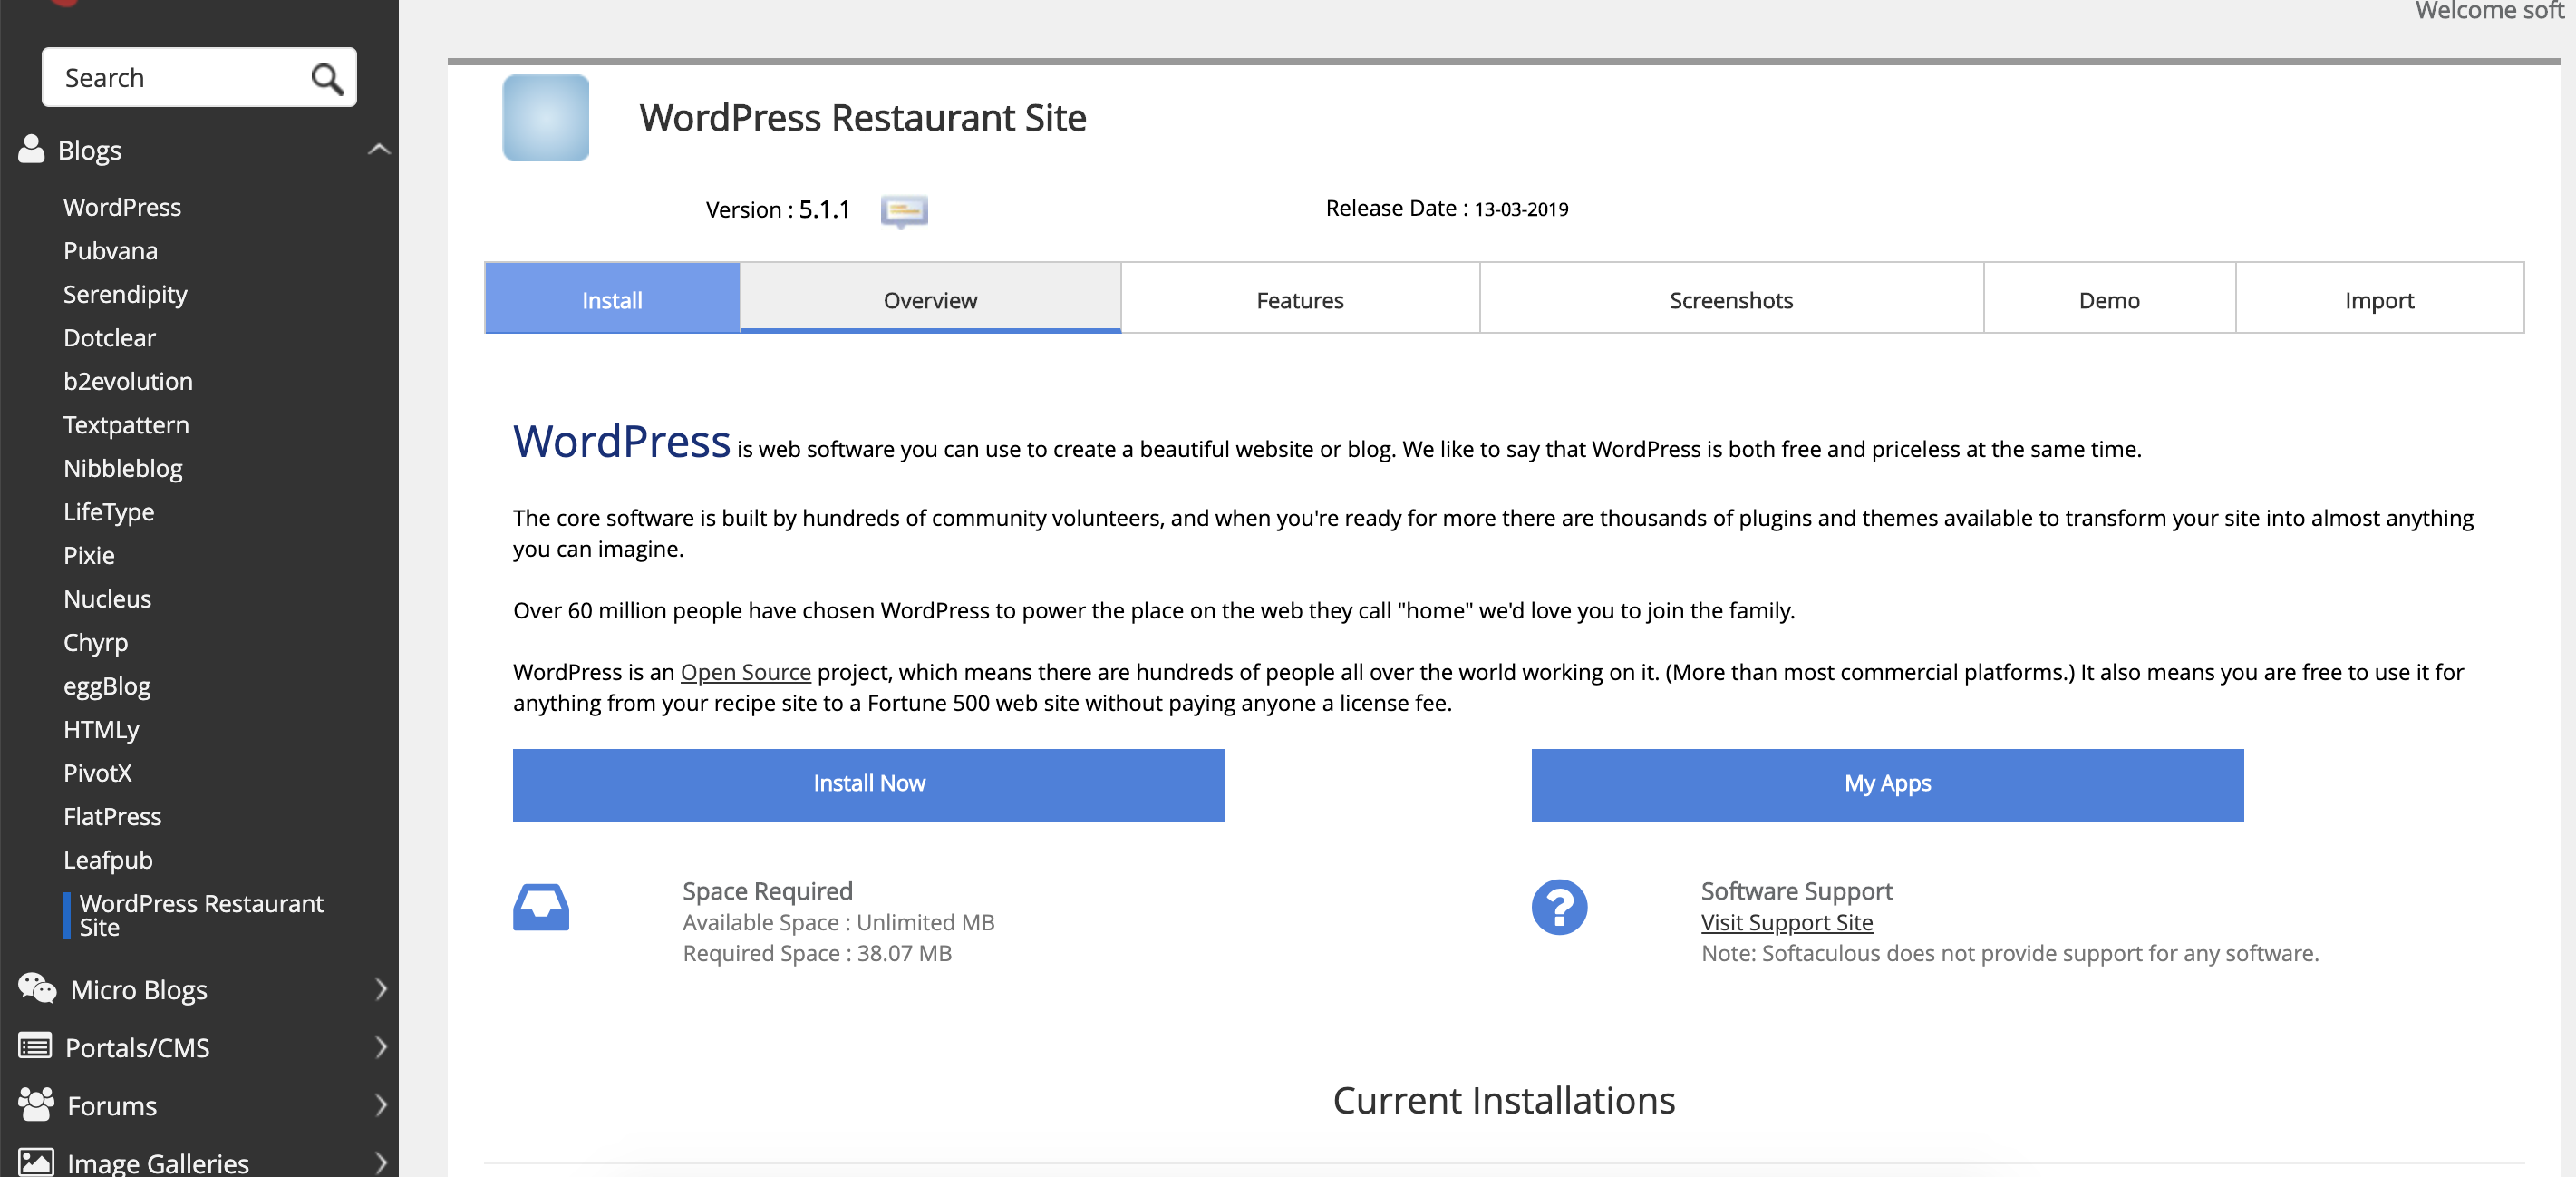Click the Image Galleries category label

(158, 1163)
